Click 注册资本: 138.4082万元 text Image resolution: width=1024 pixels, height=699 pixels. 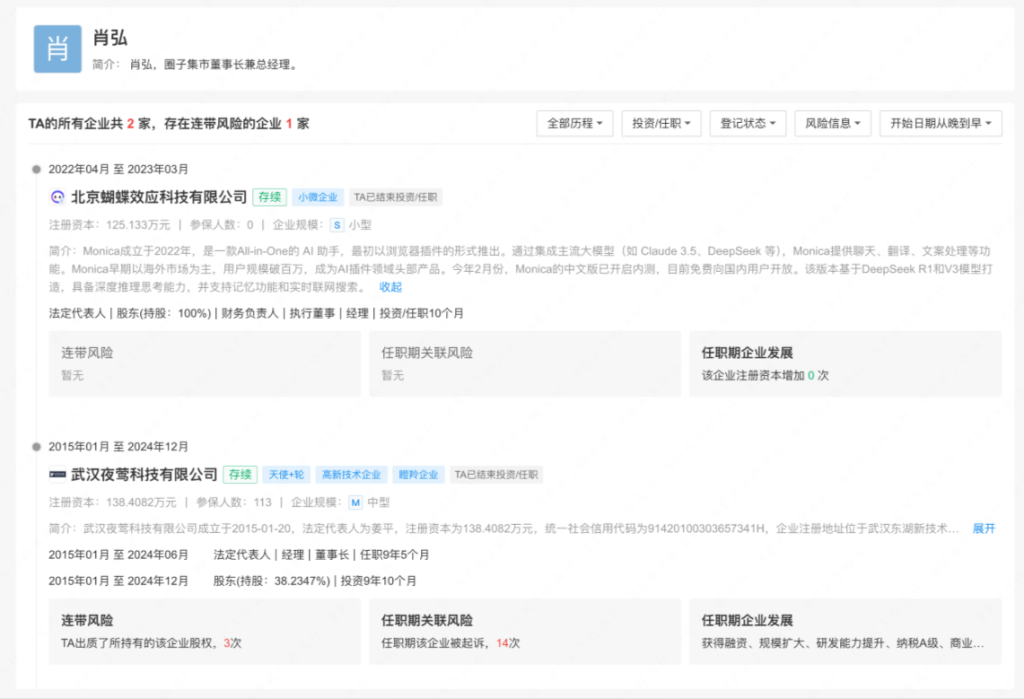[x=112, y=502]
